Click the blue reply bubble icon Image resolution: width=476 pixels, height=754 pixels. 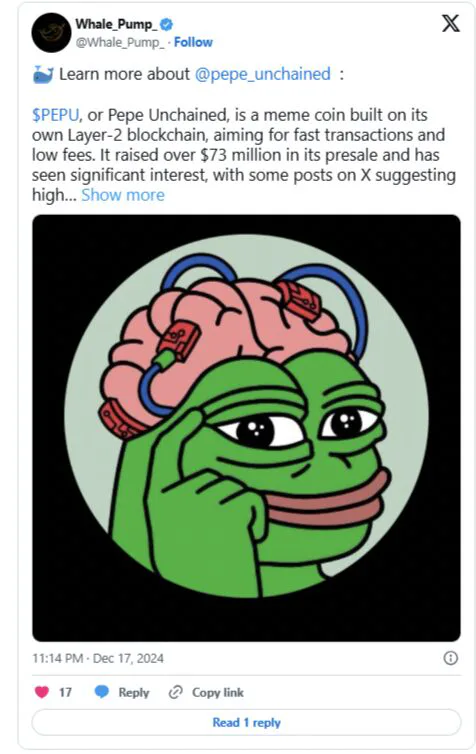[102, 692]
